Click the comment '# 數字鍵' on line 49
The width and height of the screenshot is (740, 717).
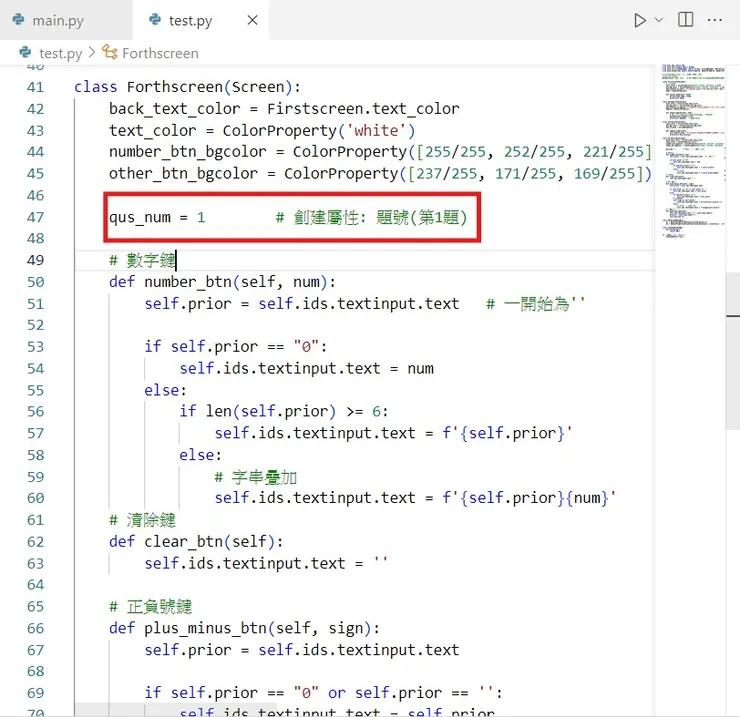tap(142, 261)
